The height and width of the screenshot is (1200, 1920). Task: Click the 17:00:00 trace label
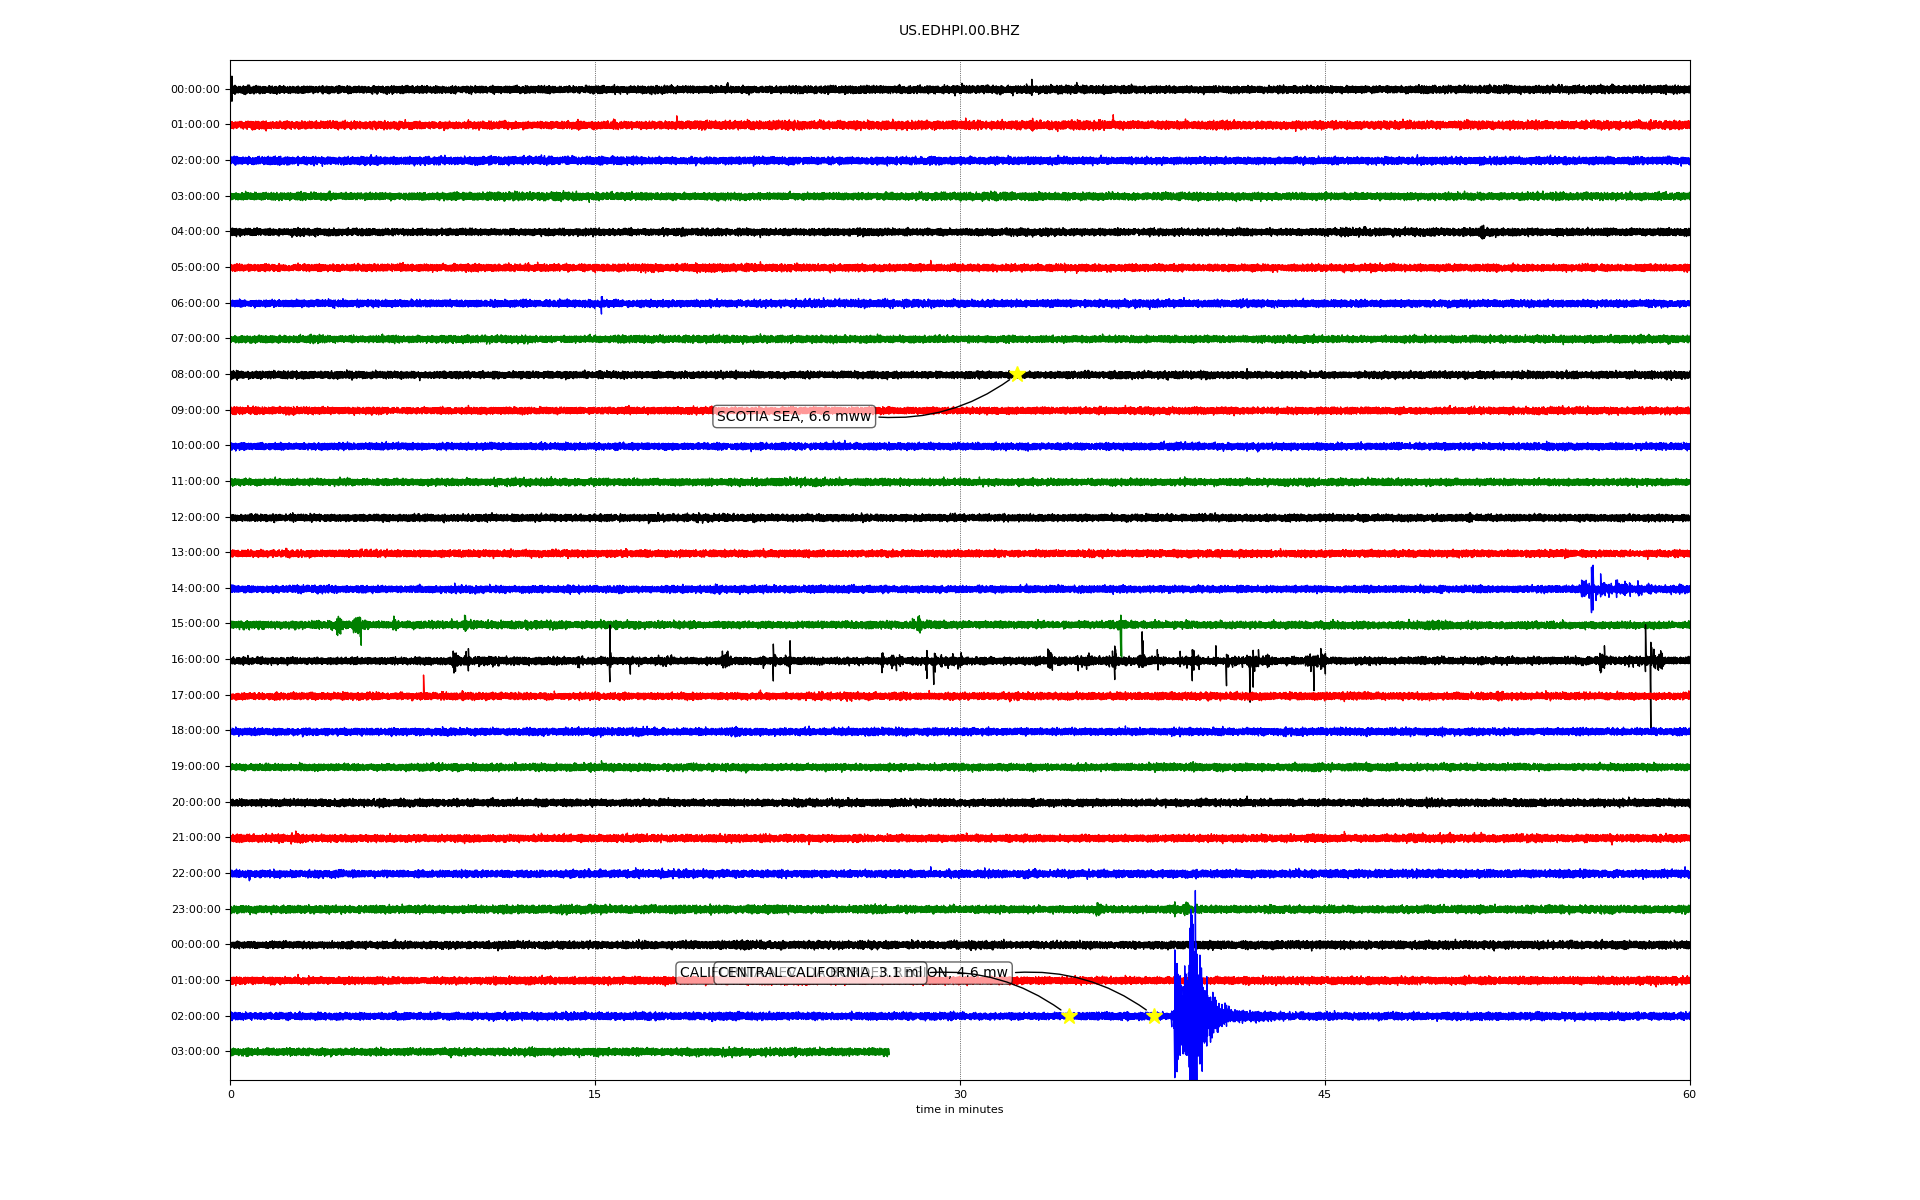[195, 695]
